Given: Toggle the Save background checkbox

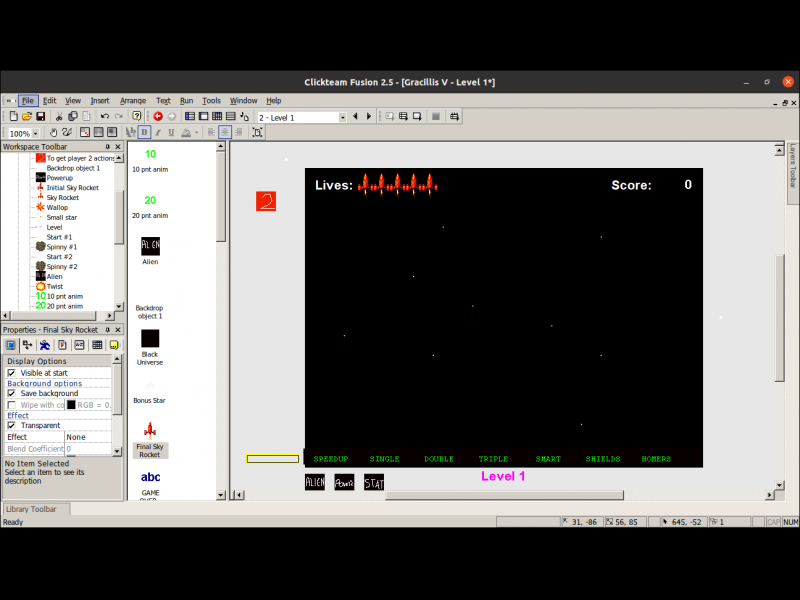Looking at the screenshot, I should [x=12, y=394].
